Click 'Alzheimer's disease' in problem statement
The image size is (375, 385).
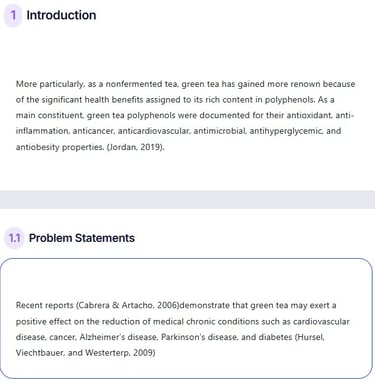[x=118, y=337]
